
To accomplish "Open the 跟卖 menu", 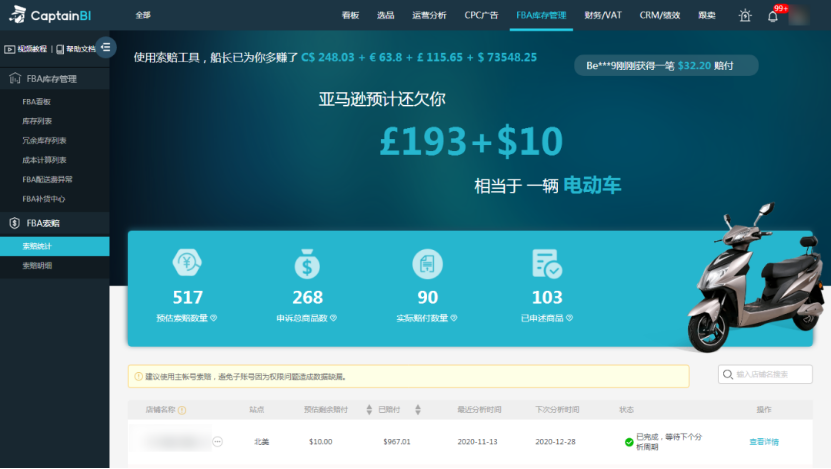I will (x=706, y=15).
